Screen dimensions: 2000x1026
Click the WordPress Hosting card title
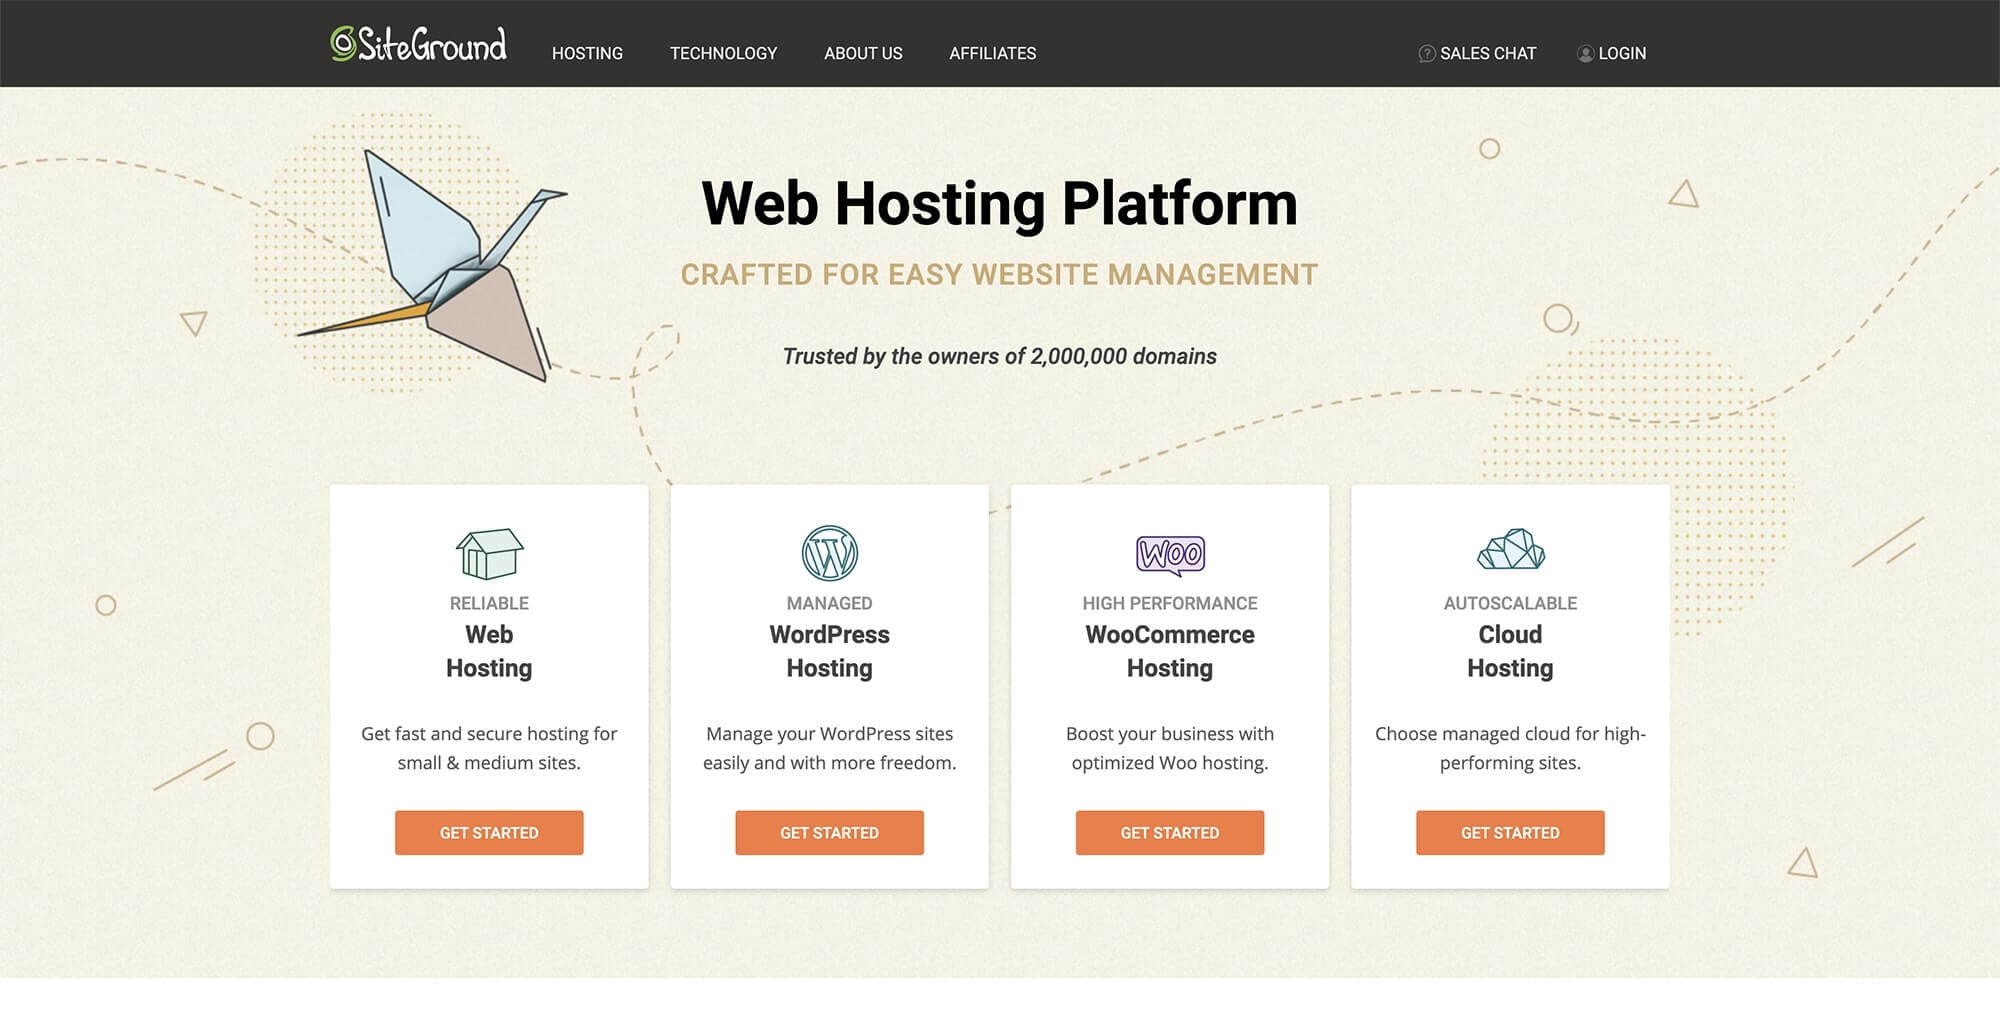coord(829,651)
